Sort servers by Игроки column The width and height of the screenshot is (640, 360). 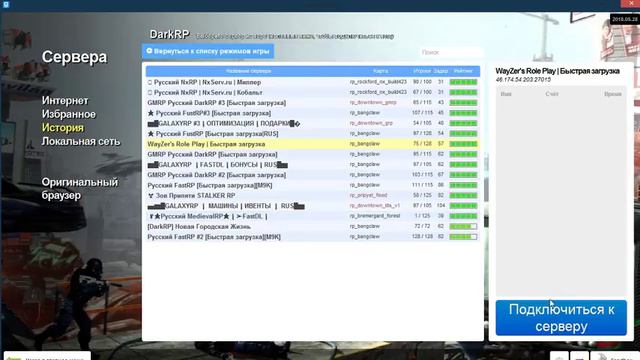[422, 71]
